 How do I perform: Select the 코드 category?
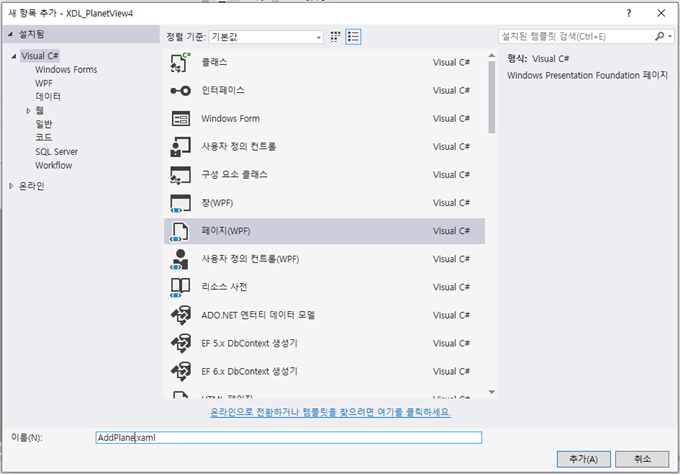click(43, 137)
